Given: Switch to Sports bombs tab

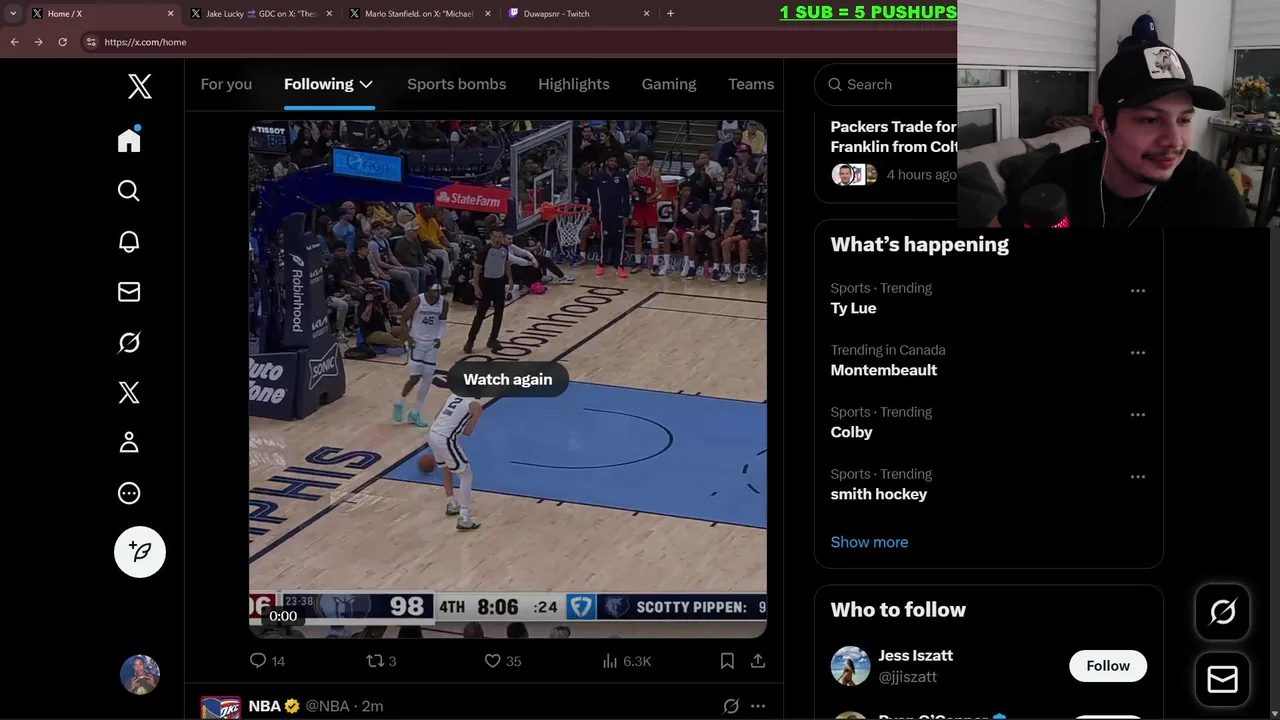Looking at the screenshot, I should [x=456, y=84].
